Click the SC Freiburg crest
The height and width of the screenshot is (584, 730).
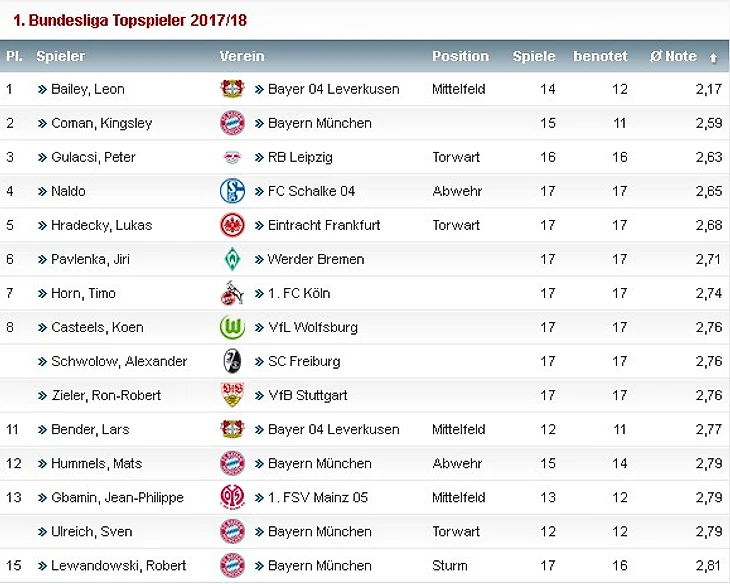232,361
